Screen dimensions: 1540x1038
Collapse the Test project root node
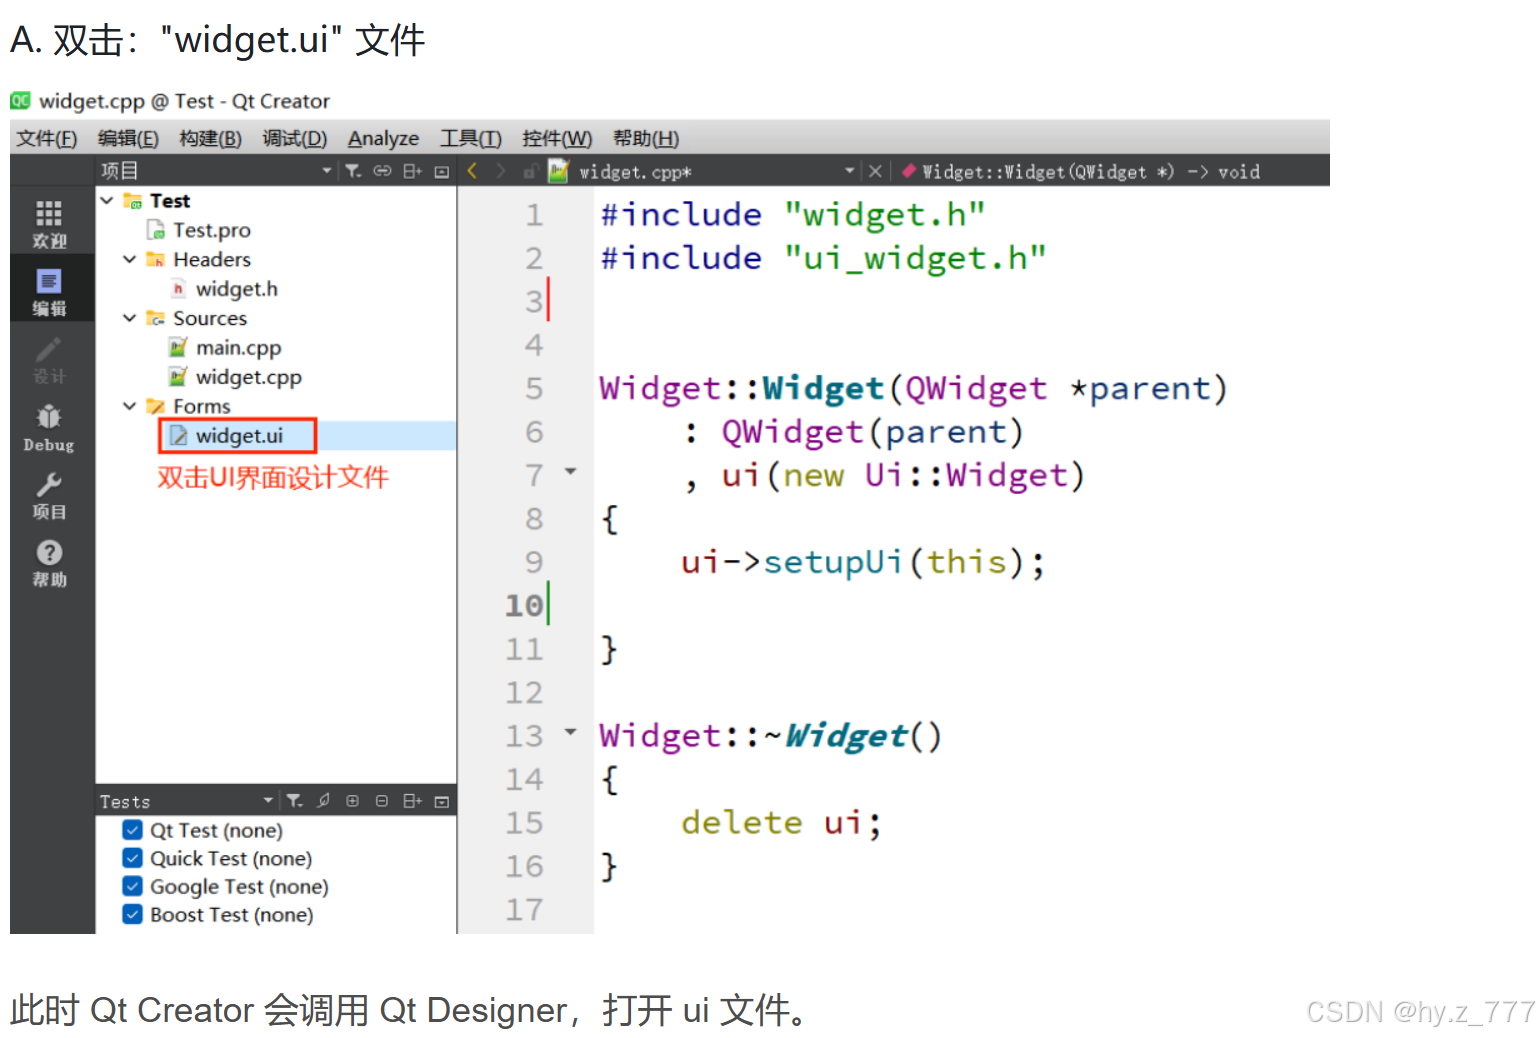point(107,200)
